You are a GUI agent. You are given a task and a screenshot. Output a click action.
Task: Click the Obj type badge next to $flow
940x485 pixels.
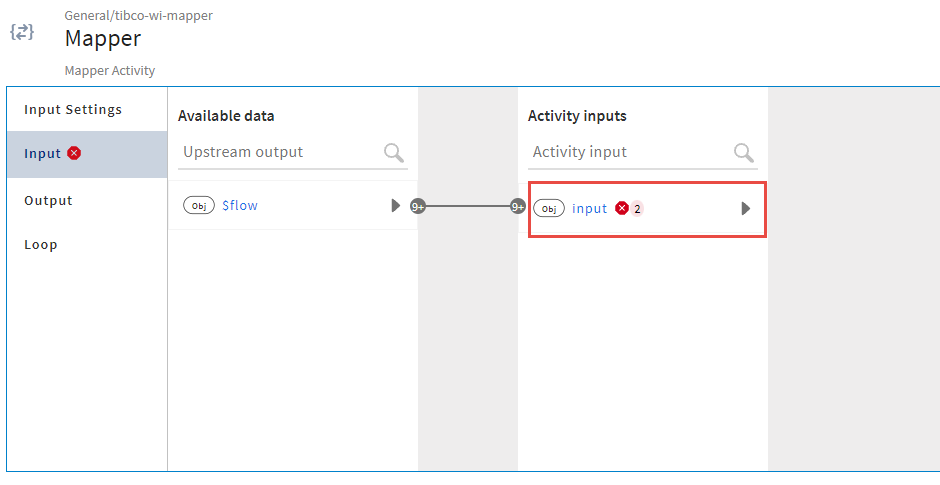click(199, 205)
